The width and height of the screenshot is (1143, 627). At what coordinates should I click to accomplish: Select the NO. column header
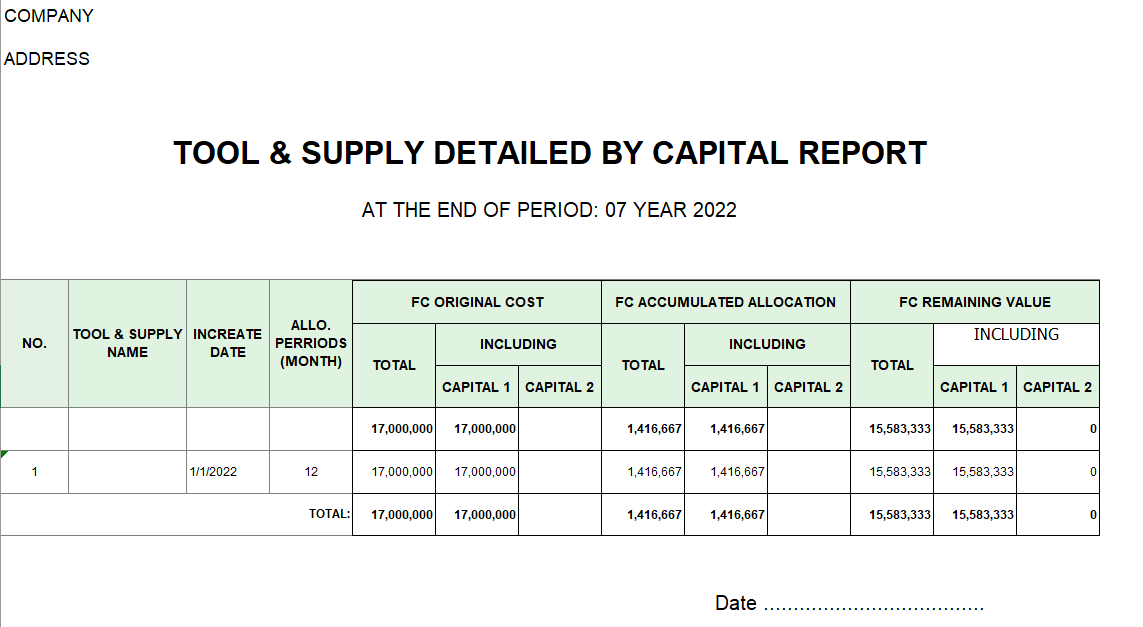tap(34, 343)
